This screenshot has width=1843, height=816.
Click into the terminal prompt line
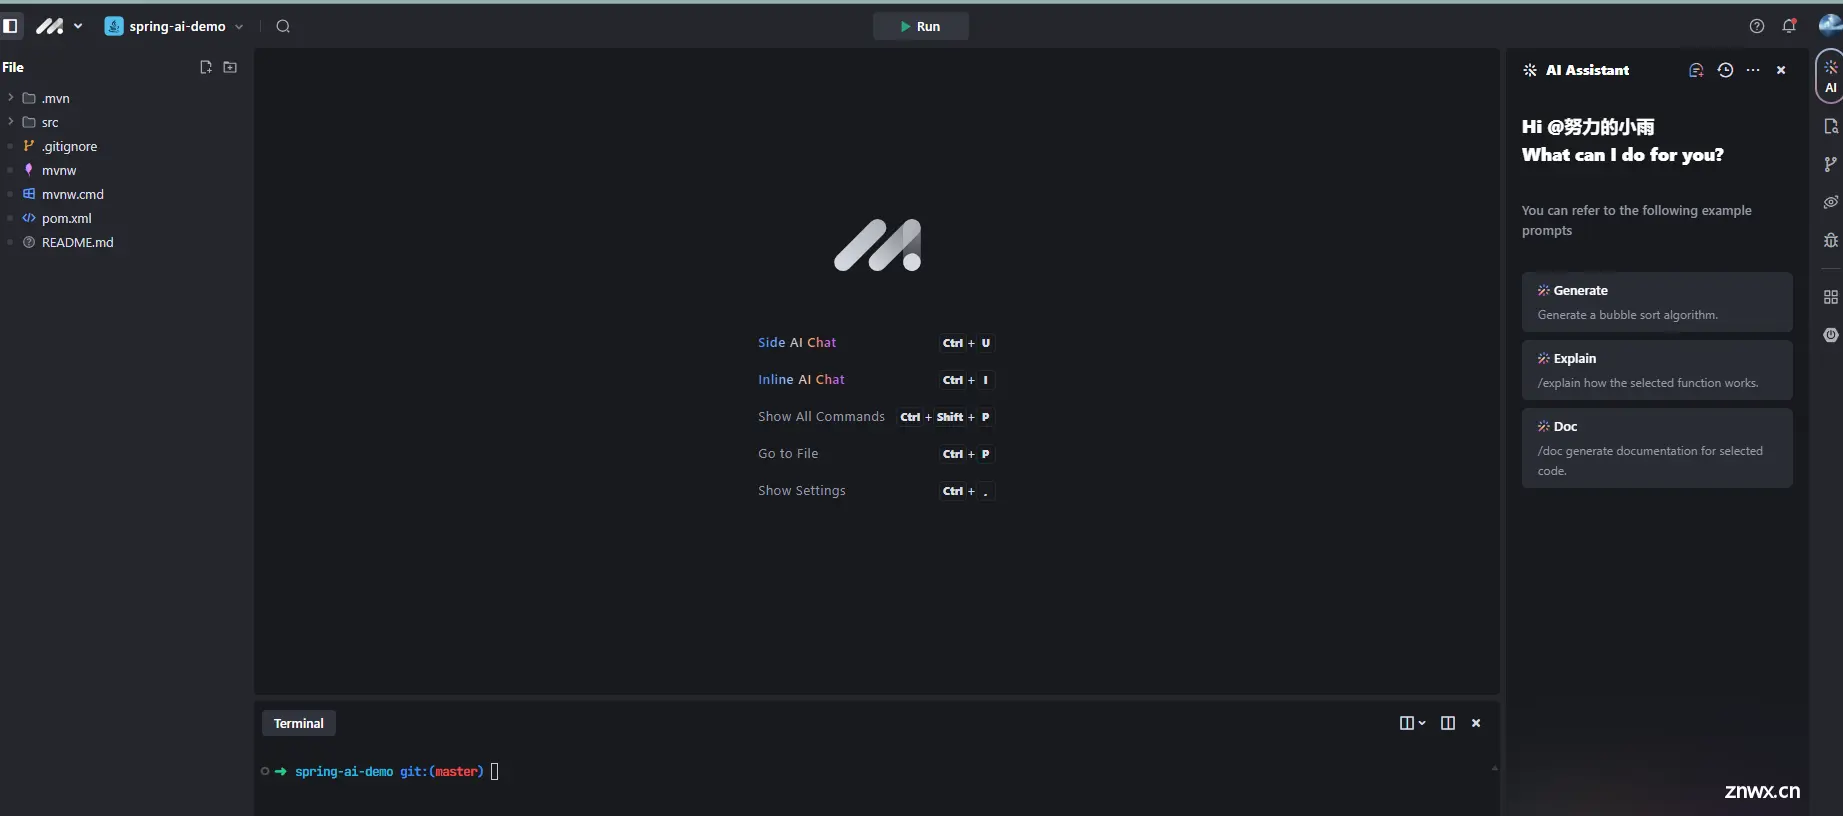point(878,771)
